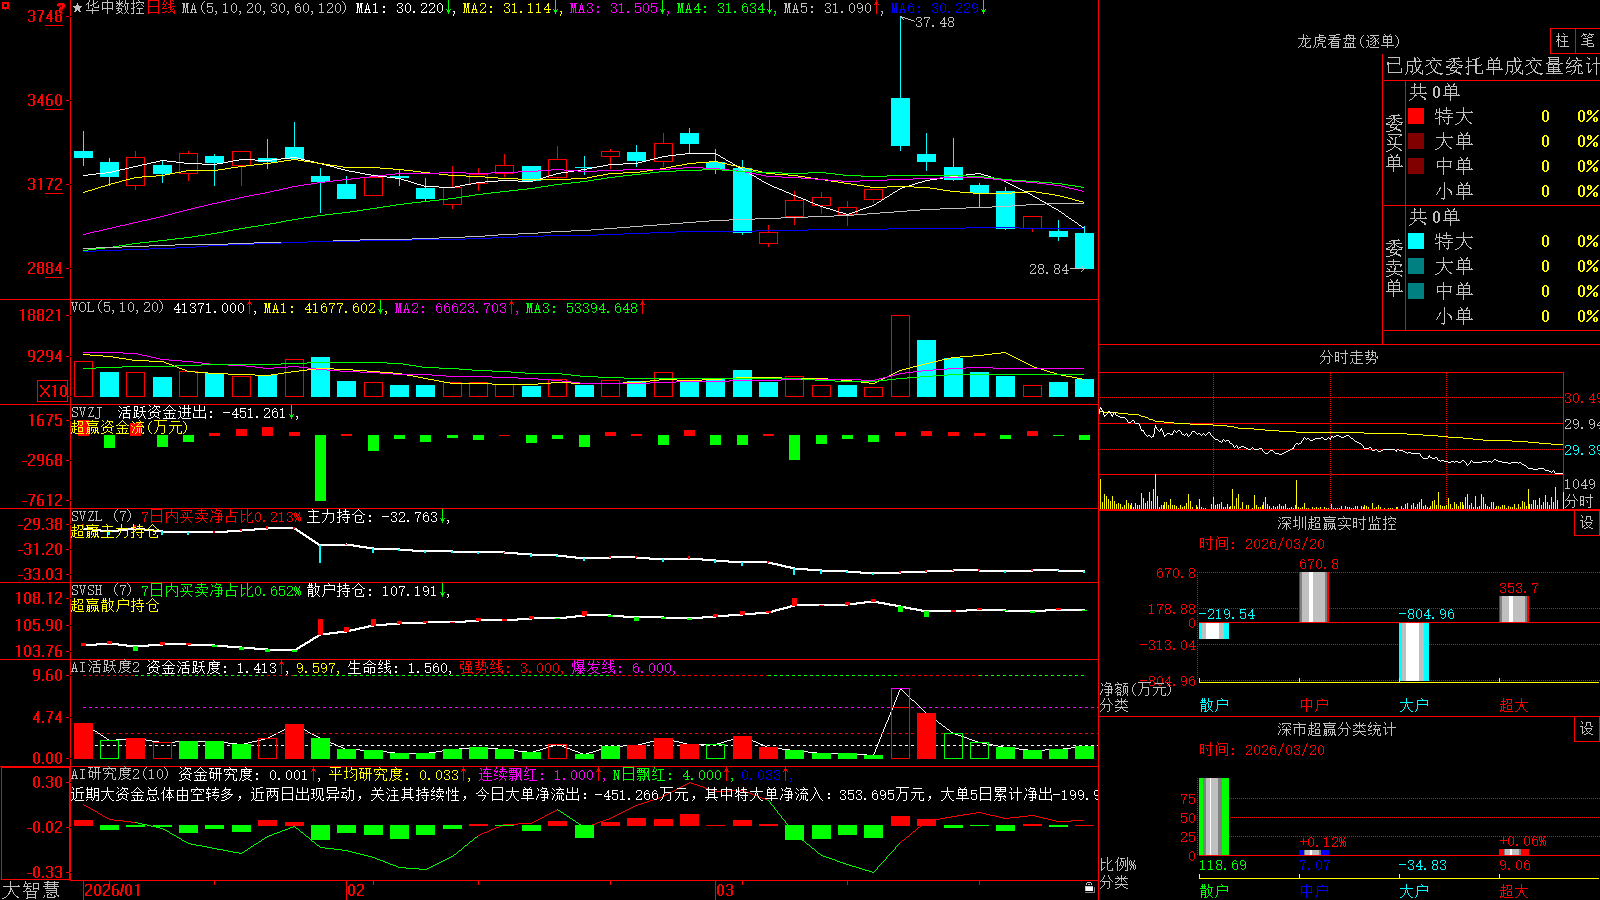The height and width of the screenshot is (900, 1600).
Task: Click the -804.96 大户 bar in realtime monitor
Action: [x=1414, y=651]
